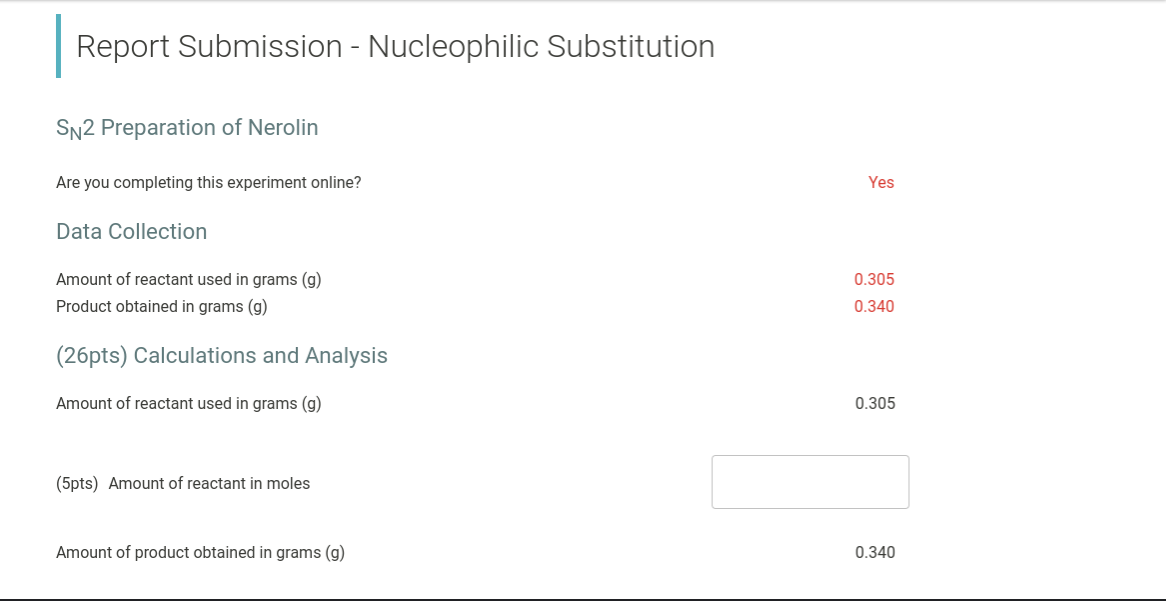Image resolution: width=1166 pixels, height=601 pixels.
Task: Click the 'Are you completing this experiment online?' question
Action: click(x=208, y=182)
